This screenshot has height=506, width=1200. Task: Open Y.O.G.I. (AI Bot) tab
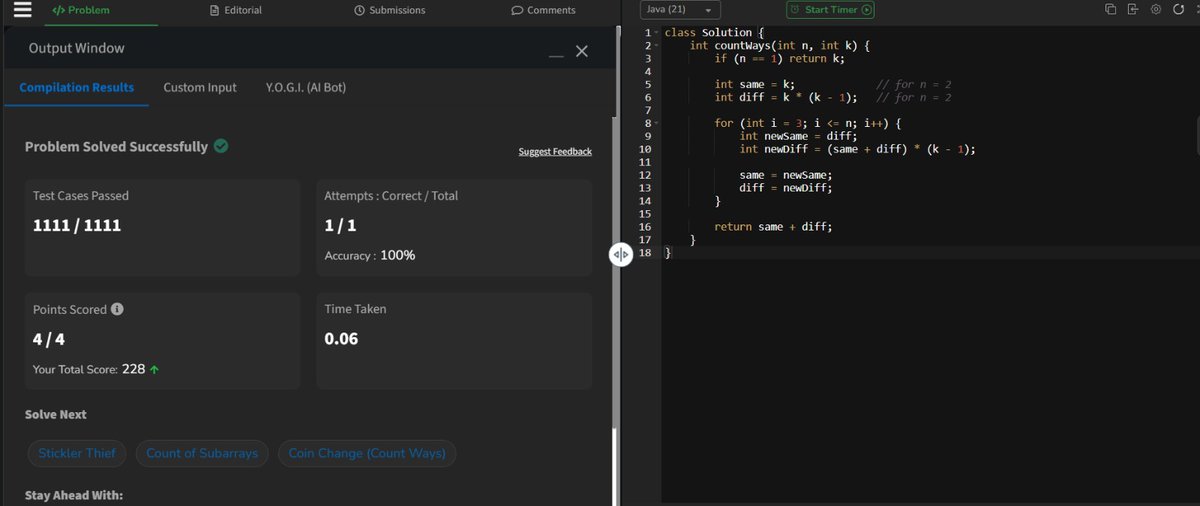[306, 87]
